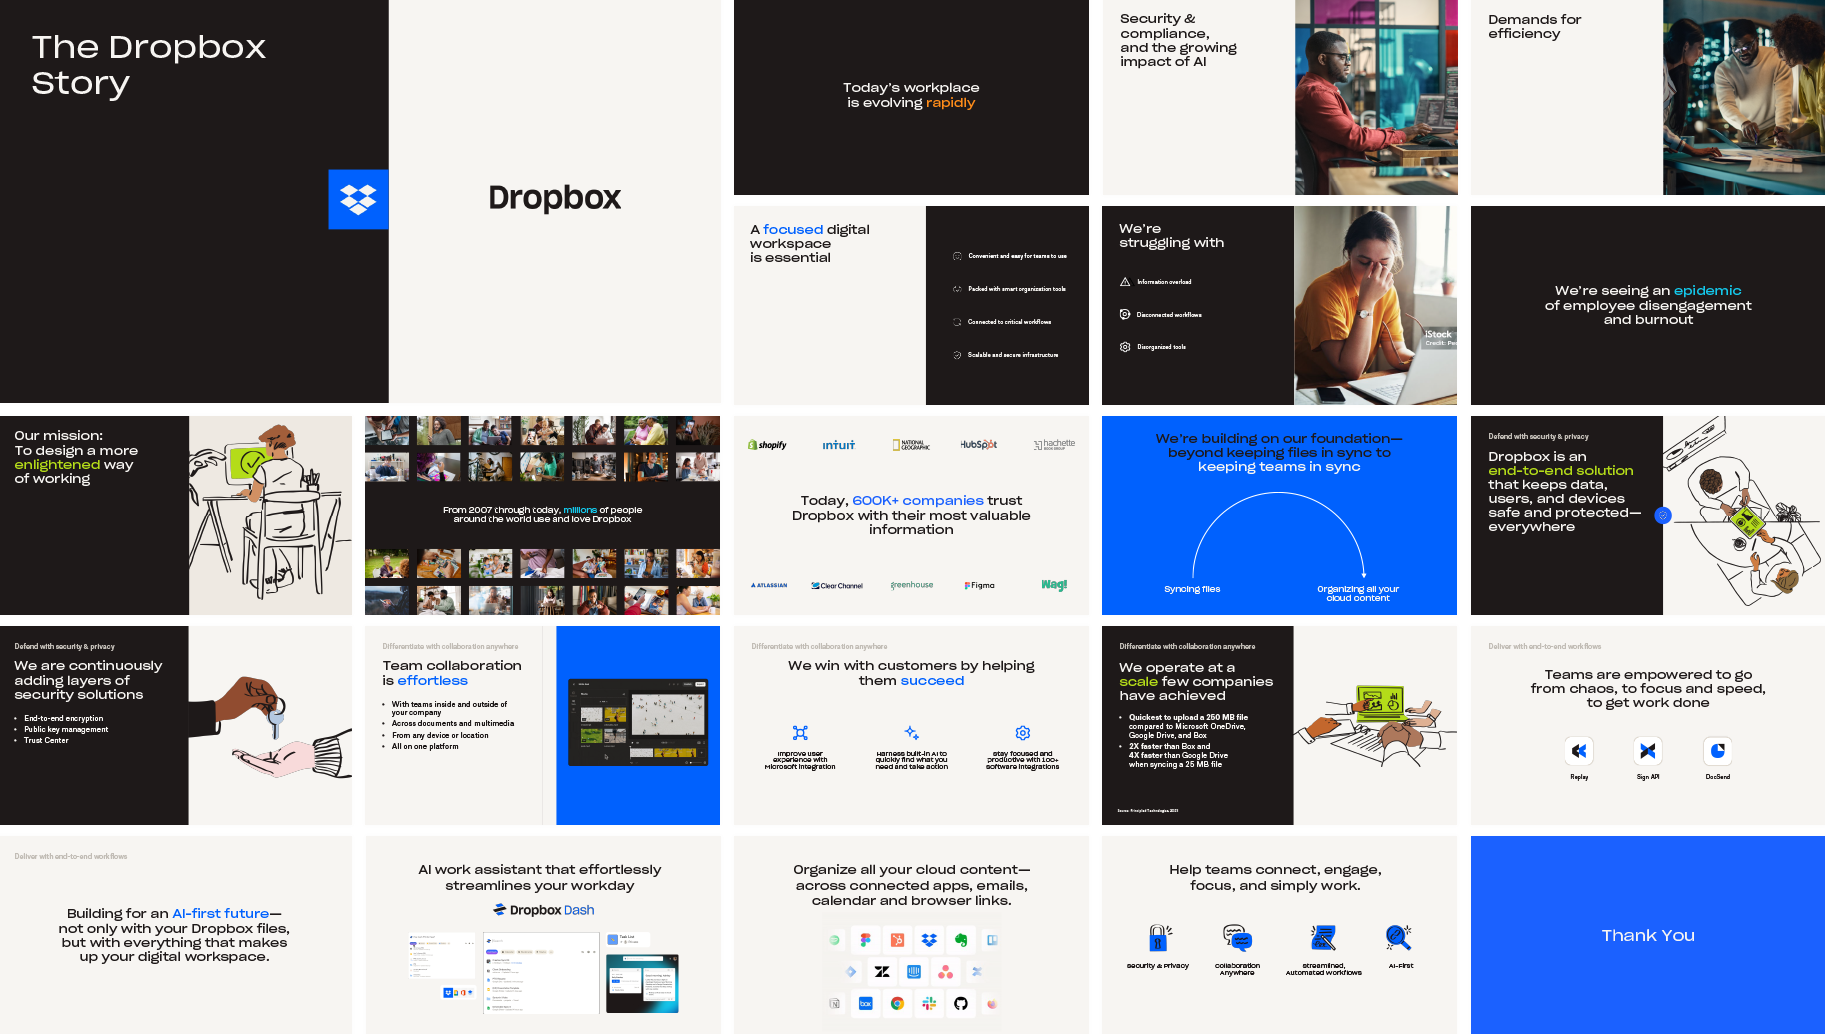Click the Dropbox Dash logo
This screenshot has height=1034, width=1825.
coord(543,910)
